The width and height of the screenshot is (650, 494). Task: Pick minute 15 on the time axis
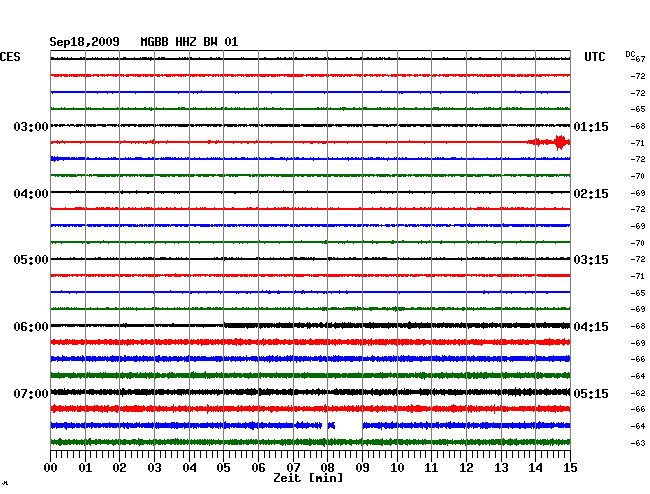point(570,467)
